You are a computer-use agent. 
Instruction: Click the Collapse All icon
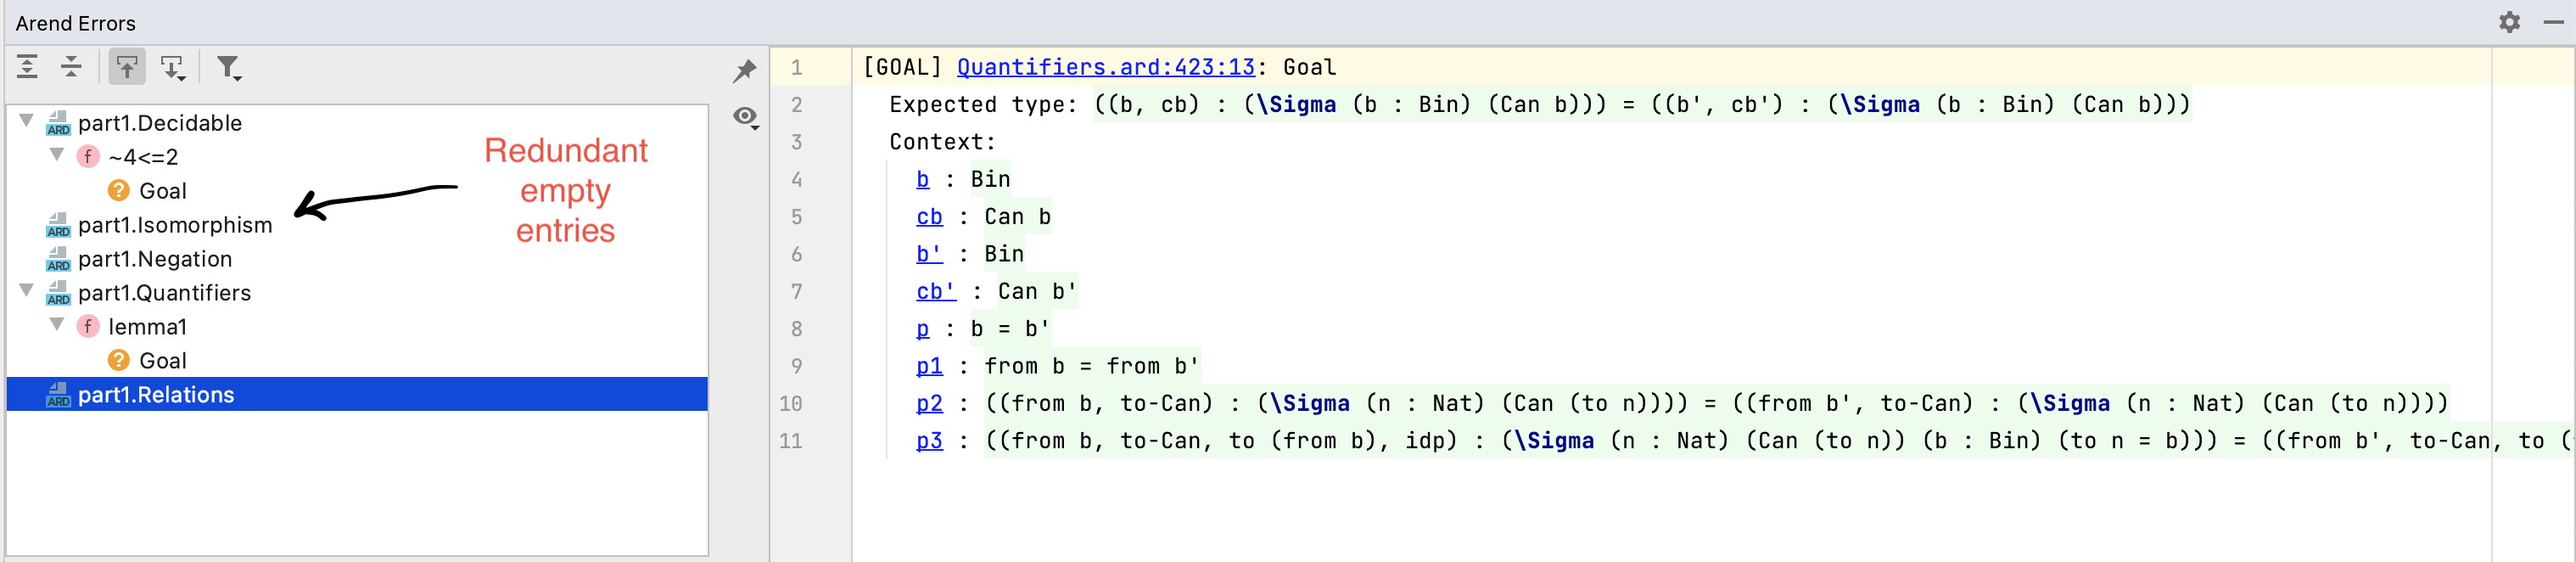pyautogui.click(x=71, y=67)
